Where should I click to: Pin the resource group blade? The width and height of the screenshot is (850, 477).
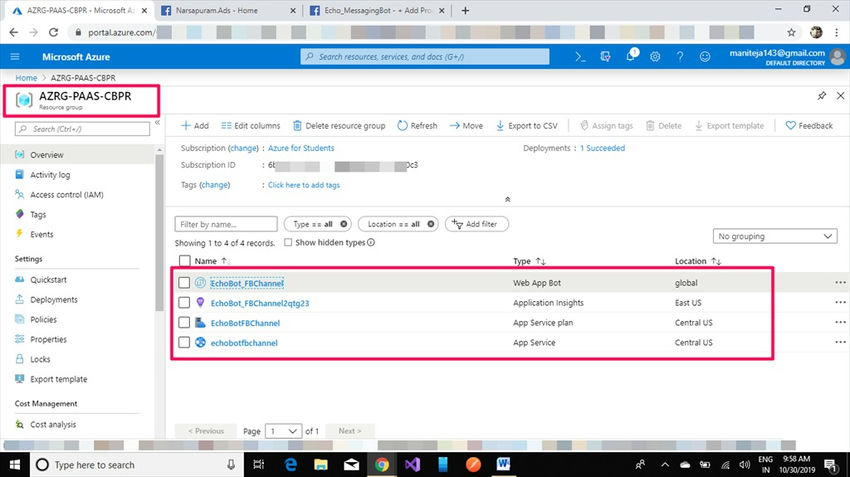pos(822,96)
